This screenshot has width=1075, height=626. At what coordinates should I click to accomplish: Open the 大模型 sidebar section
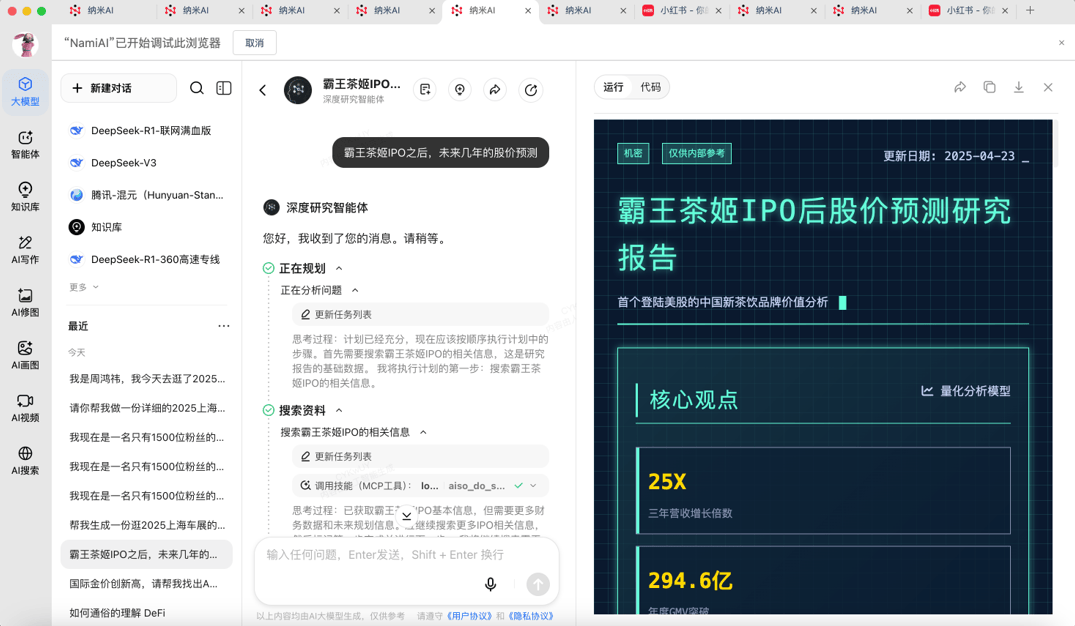click(x=25, y=91)
